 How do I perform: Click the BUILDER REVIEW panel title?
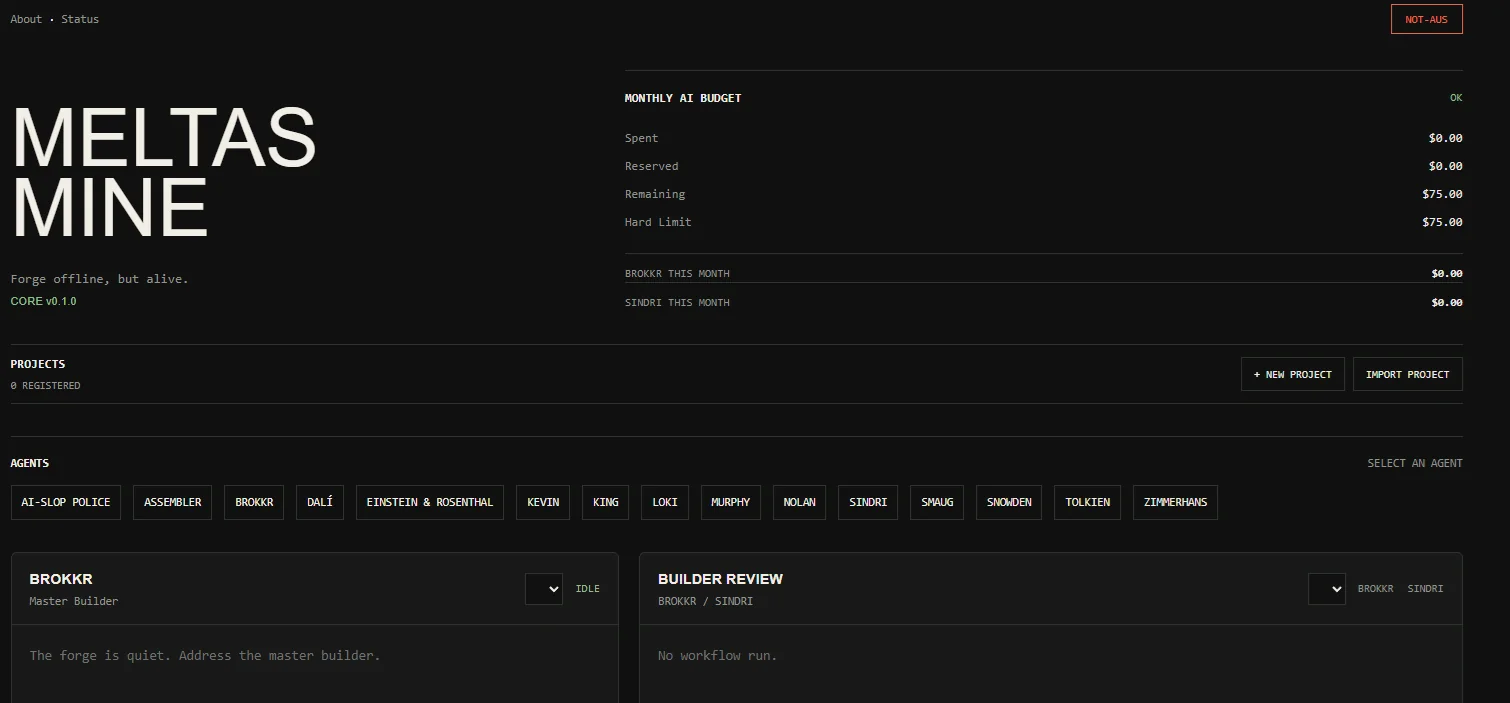tap(720, 579)
